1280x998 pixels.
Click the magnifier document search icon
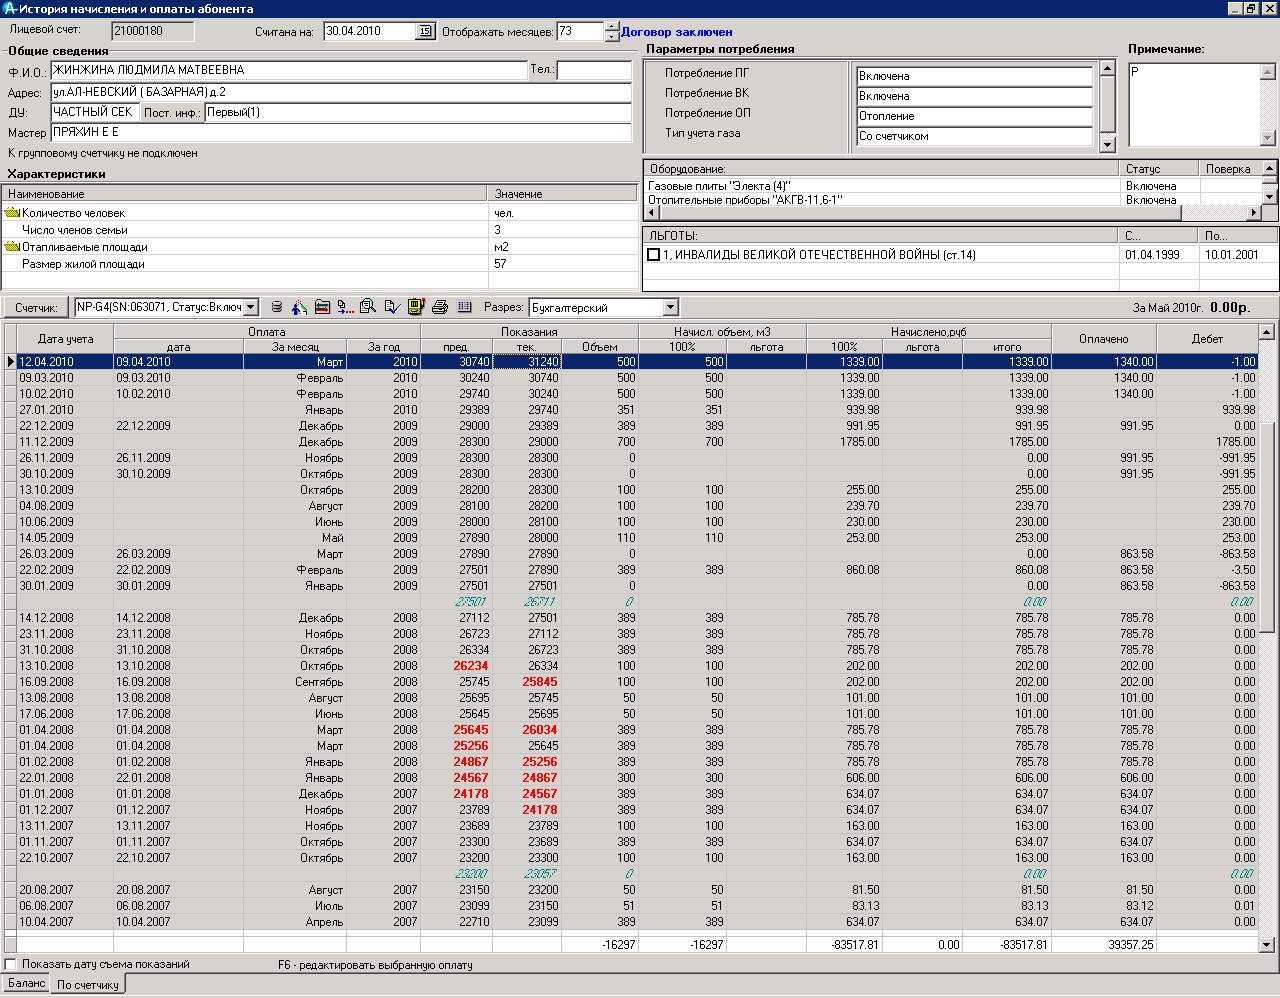[368, 307]
